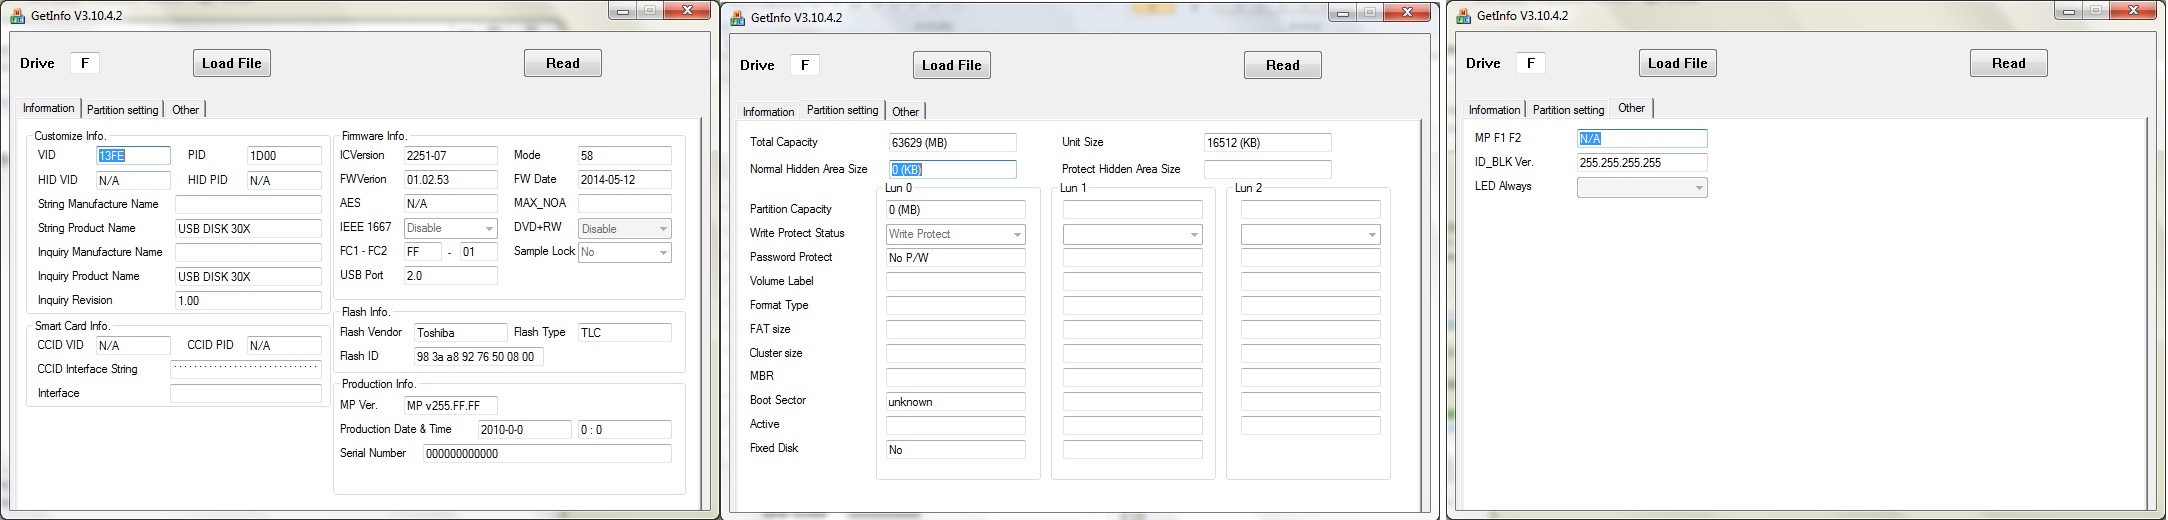Viewport: 2168px width, 520px height.
Task: Click Load File button in middle window
Action: (952, 65)
